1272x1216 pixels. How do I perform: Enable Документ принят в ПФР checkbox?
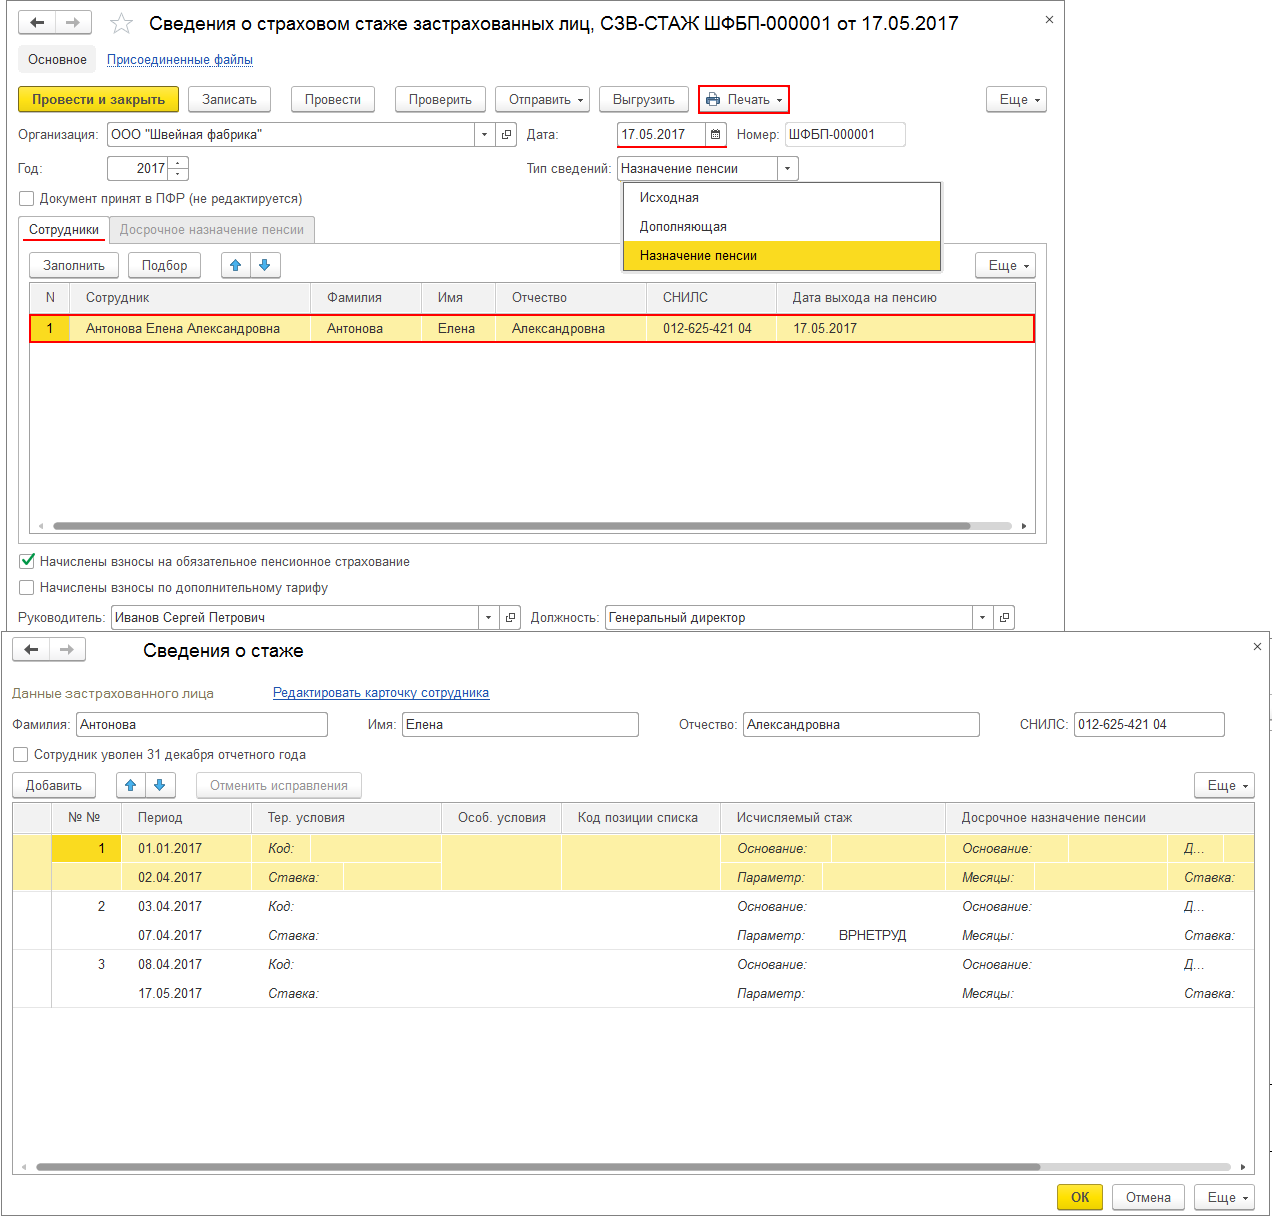[x=27, y=199]
